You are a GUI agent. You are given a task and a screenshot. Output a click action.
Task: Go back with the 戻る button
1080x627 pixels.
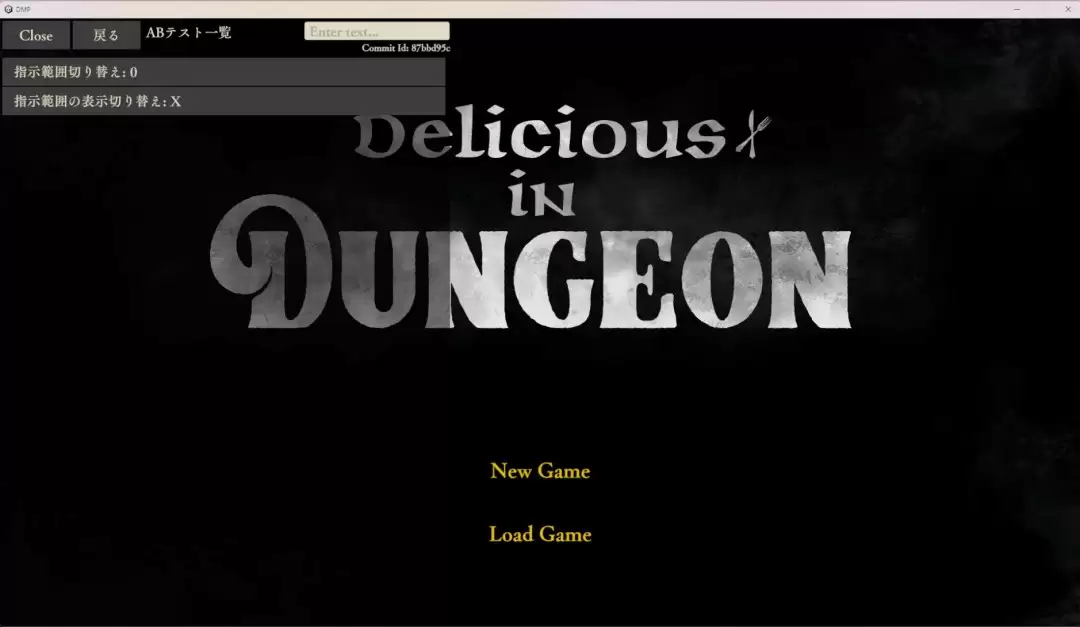(x=106, y=35)
